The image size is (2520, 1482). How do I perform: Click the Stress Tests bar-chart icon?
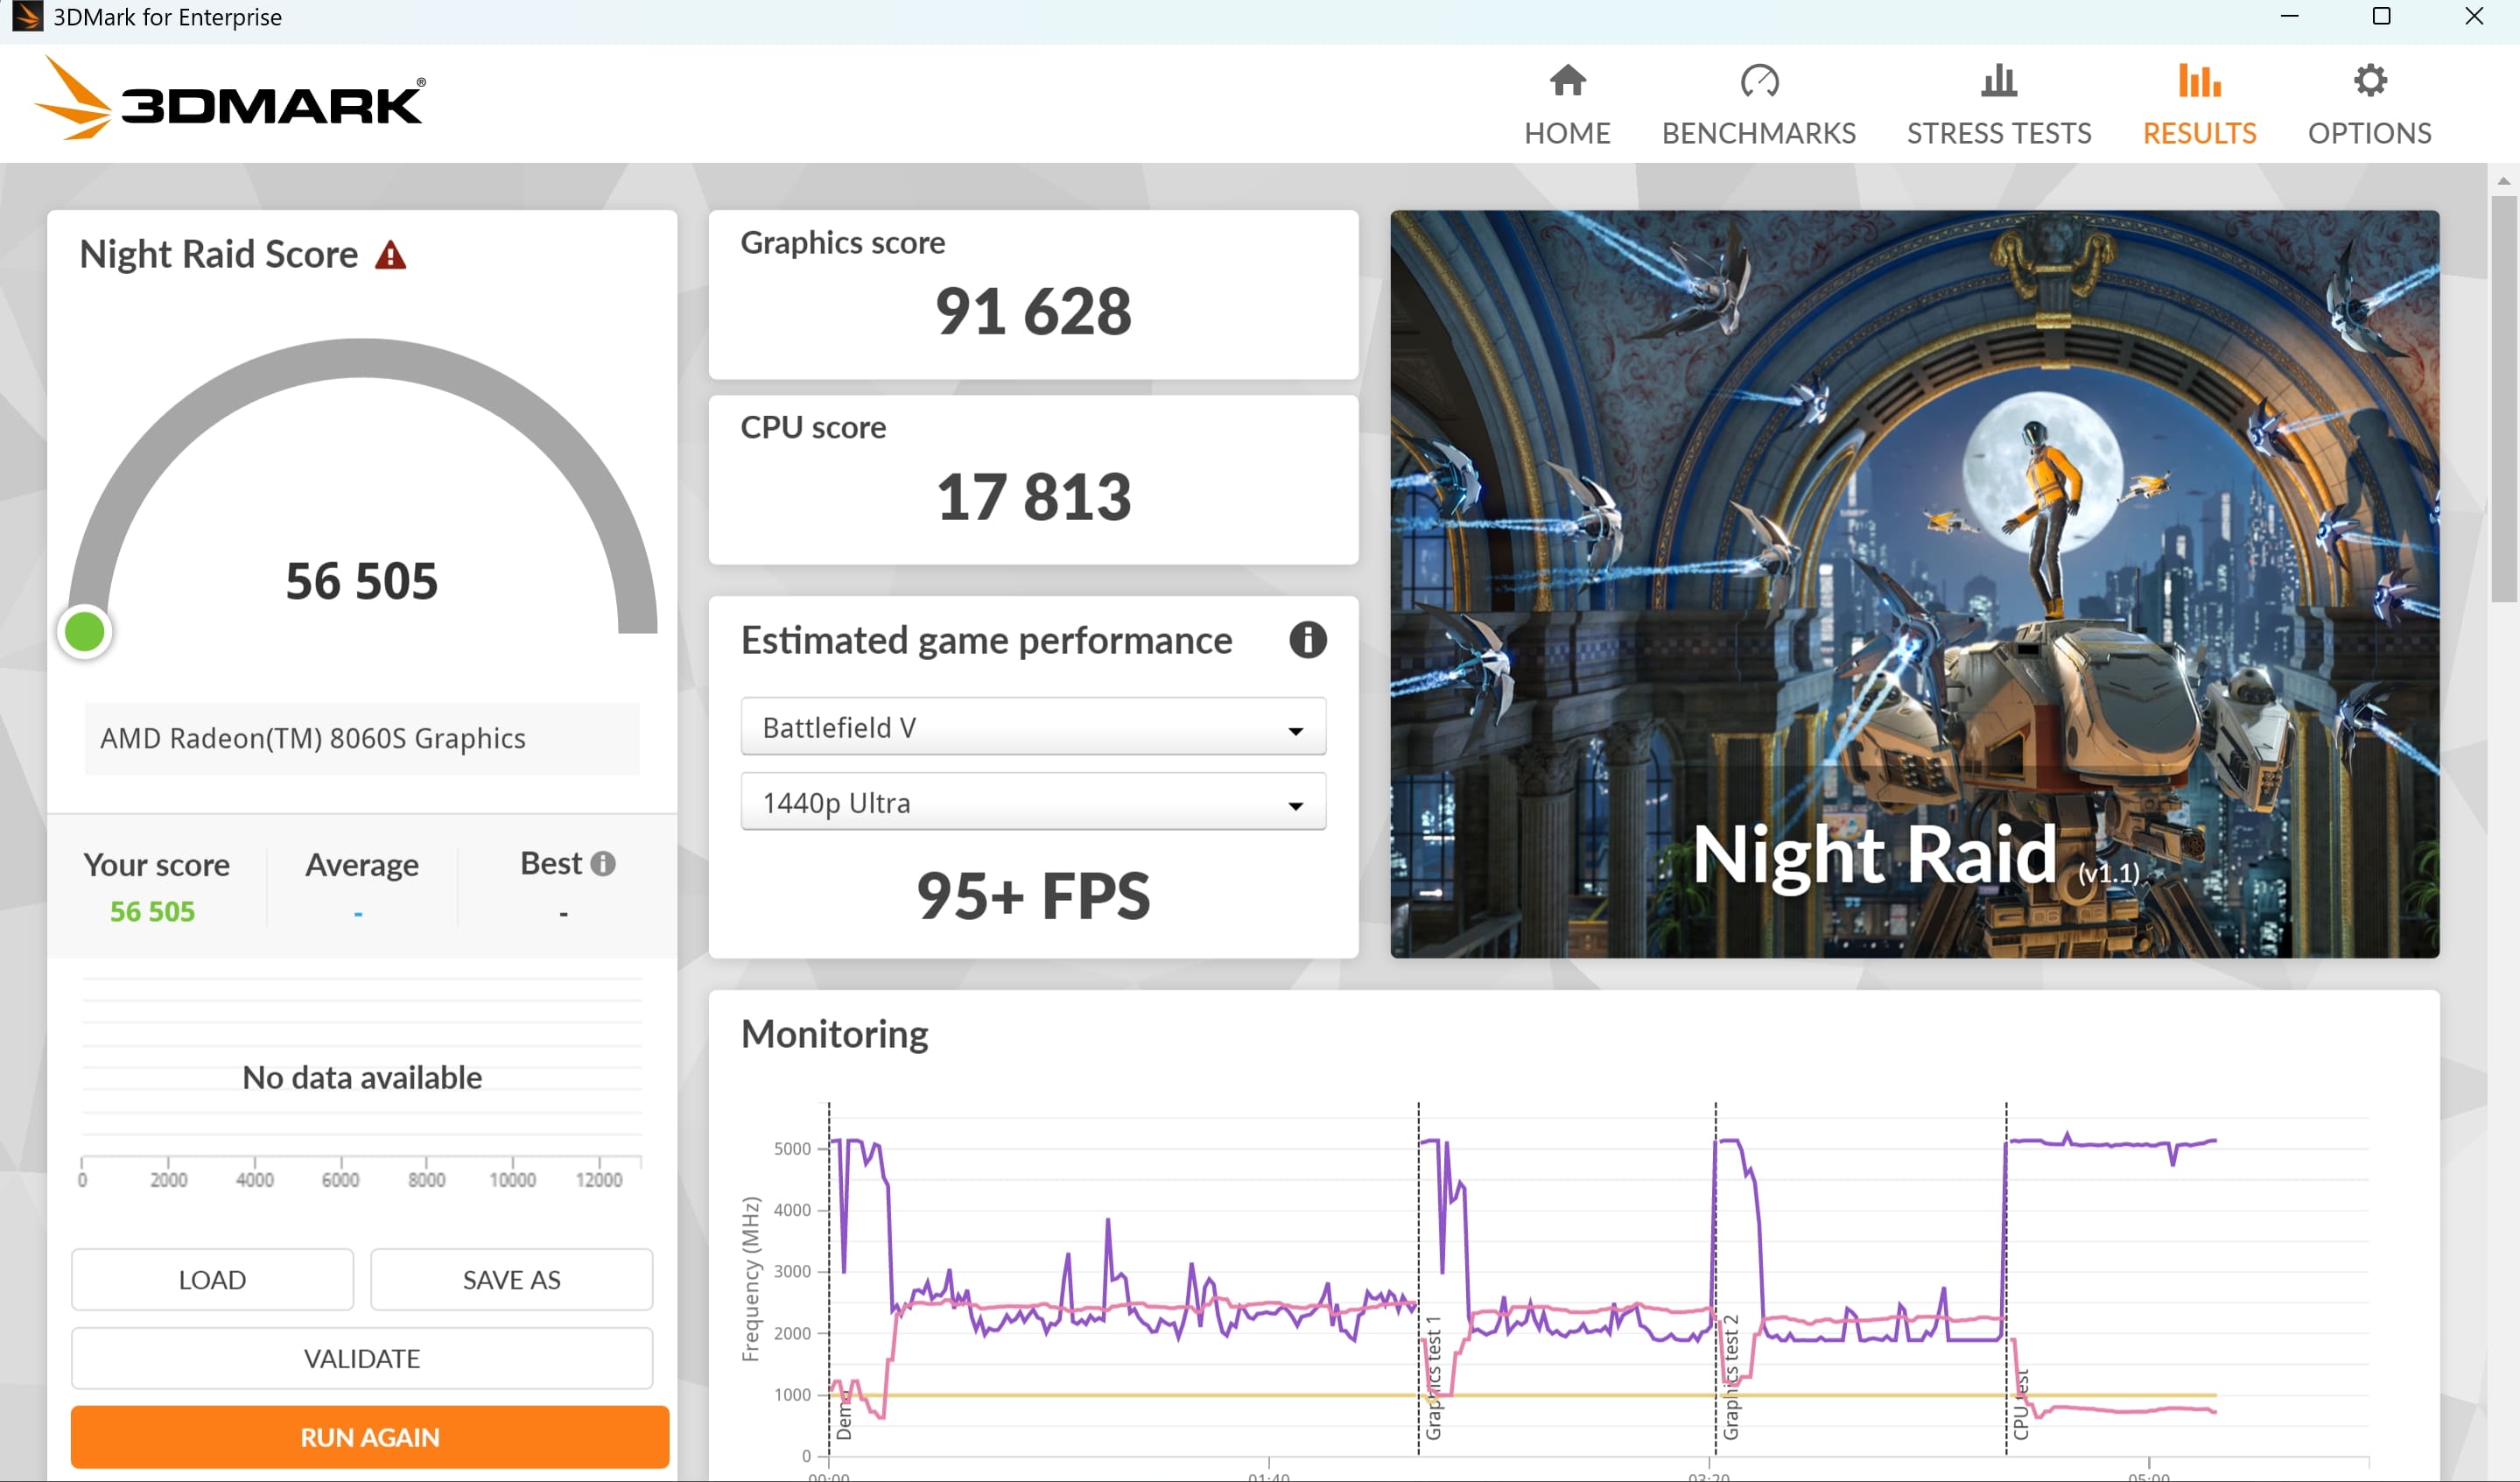tap(1998, 81)
